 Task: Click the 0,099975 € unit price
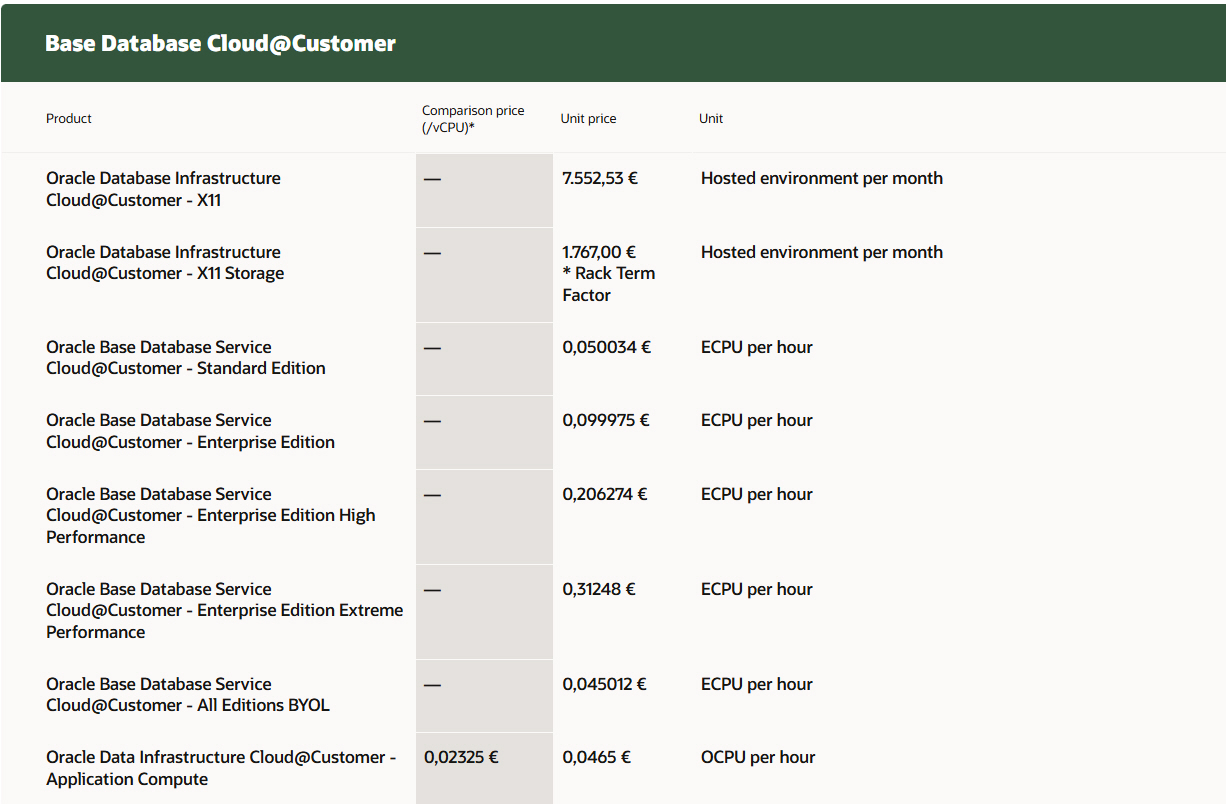[606, 420]
